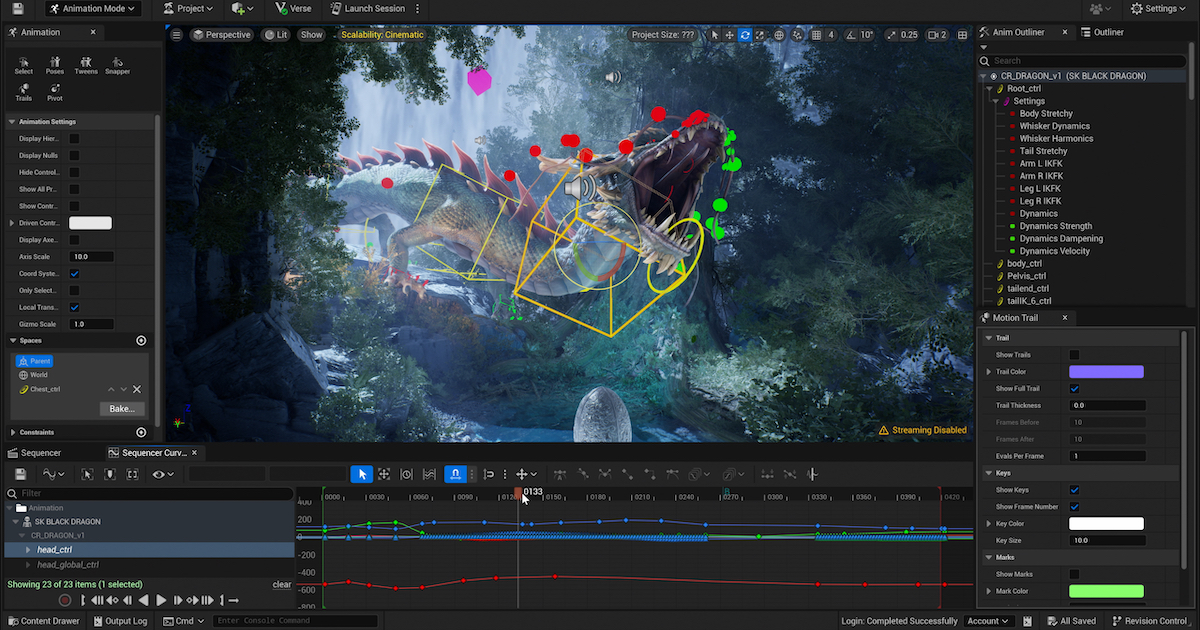
Task: Click the Bake... button
Action: (x=123, y=409)
